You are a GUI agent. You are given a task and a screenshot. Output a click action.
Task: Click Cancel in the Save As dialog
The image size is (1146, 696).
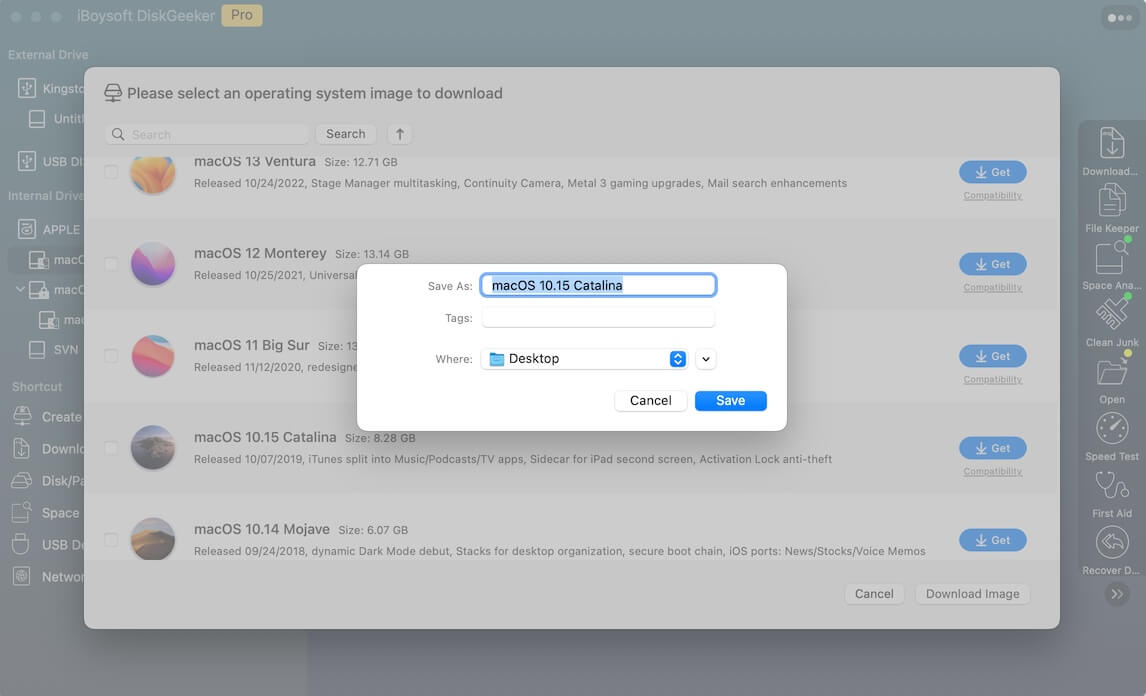(650, 401)
